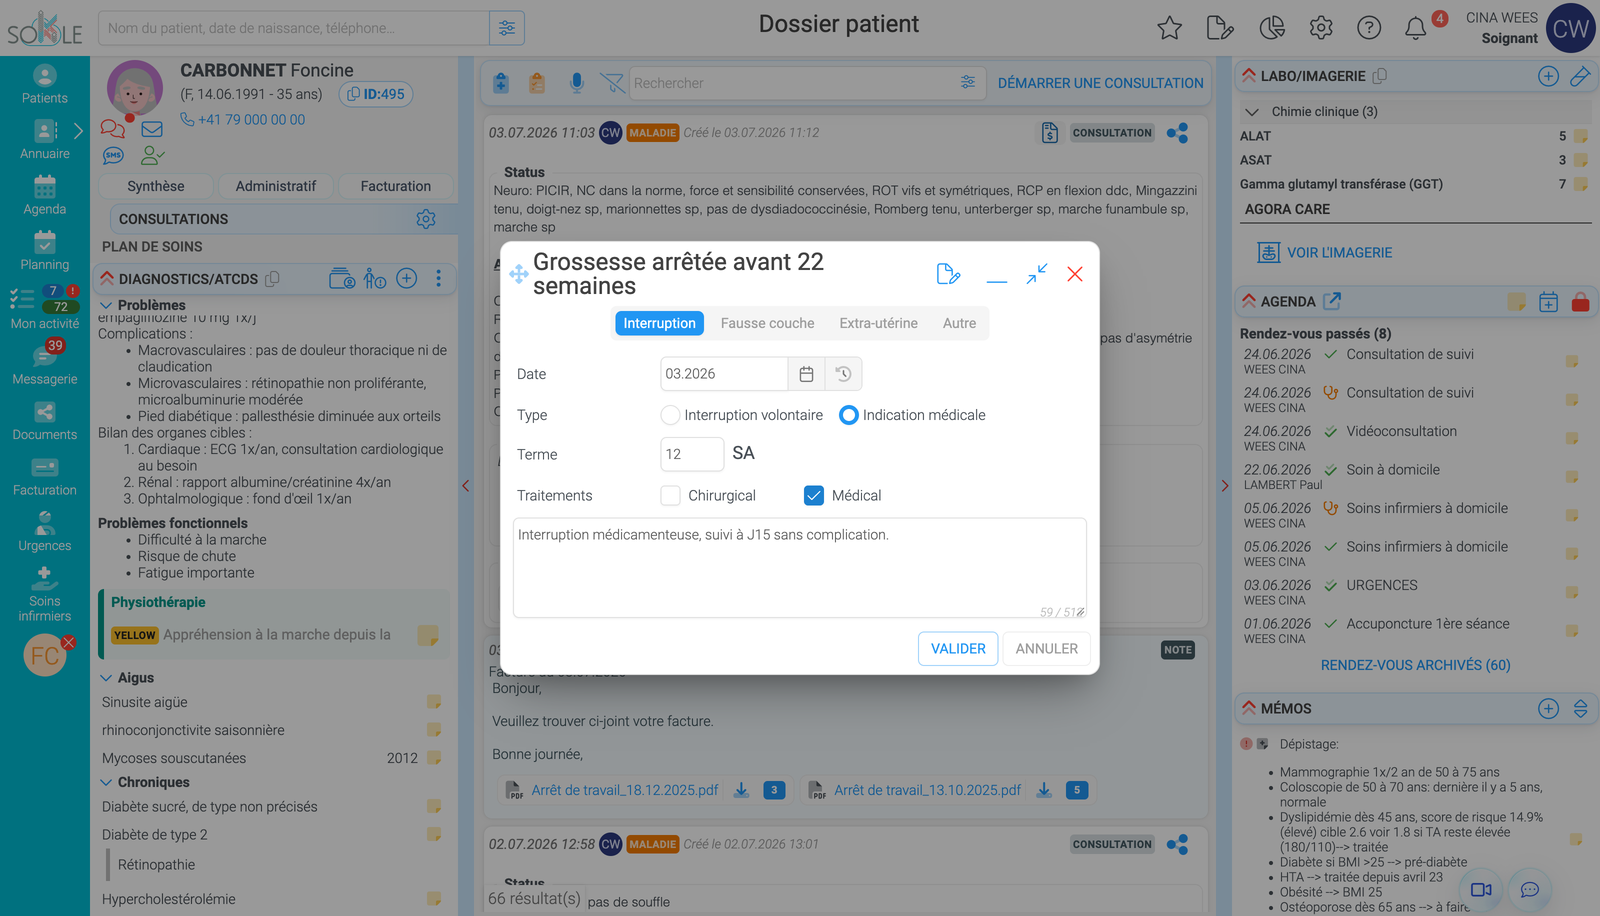Click the favorites star icon in the header
The height and width of the screenshot is (916, 1600).
[1169, 28]
